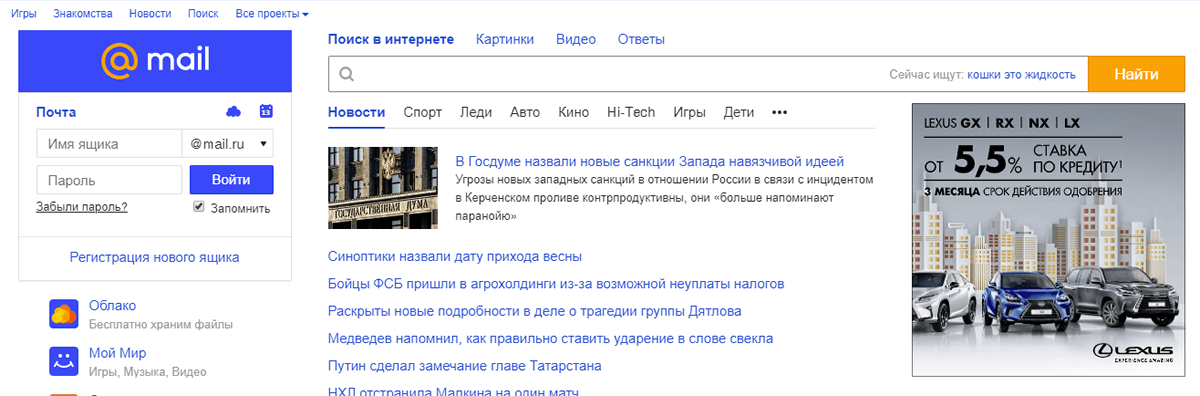Open headline about группы Дятлова
The image size is (1200, 396).
point(535,311)
